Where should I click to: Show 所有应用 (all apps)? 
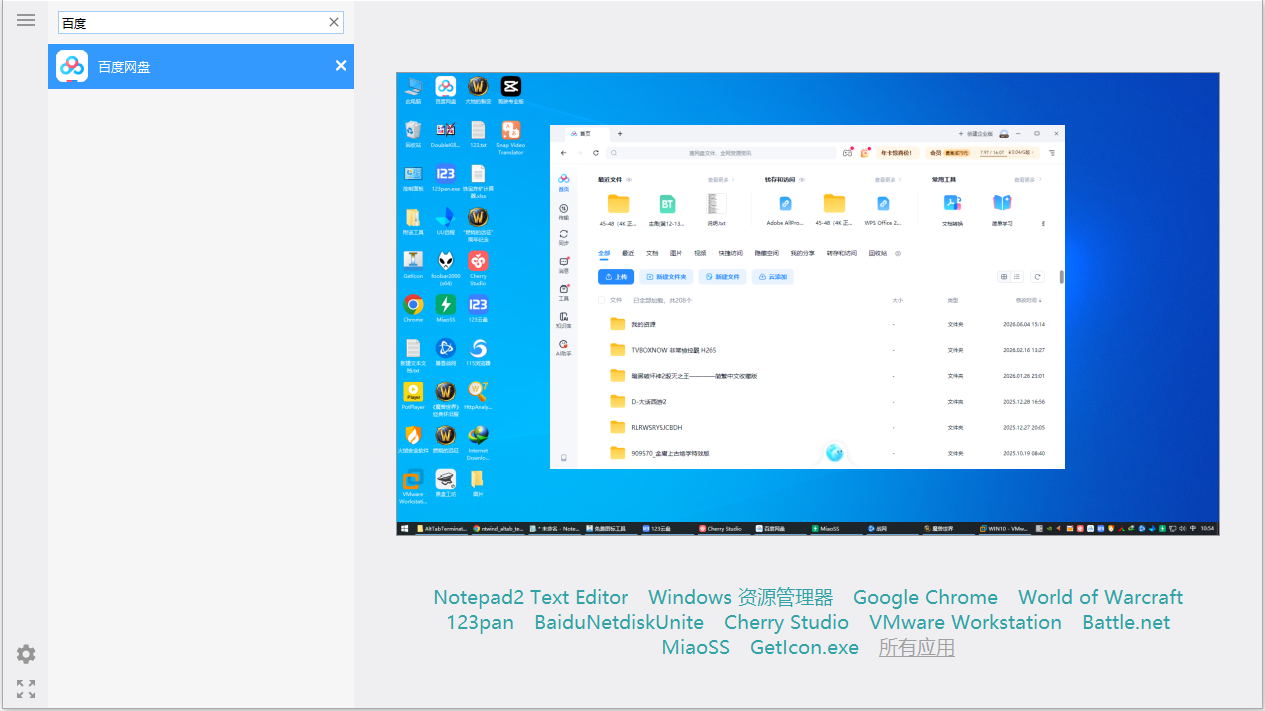(917, 647)
